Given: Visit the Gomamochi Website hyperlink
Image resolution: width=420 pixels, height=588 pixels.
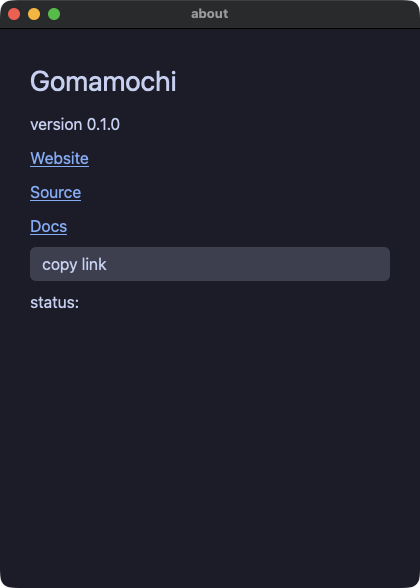Looking at the screenshot, I should [x=59, y=158].
